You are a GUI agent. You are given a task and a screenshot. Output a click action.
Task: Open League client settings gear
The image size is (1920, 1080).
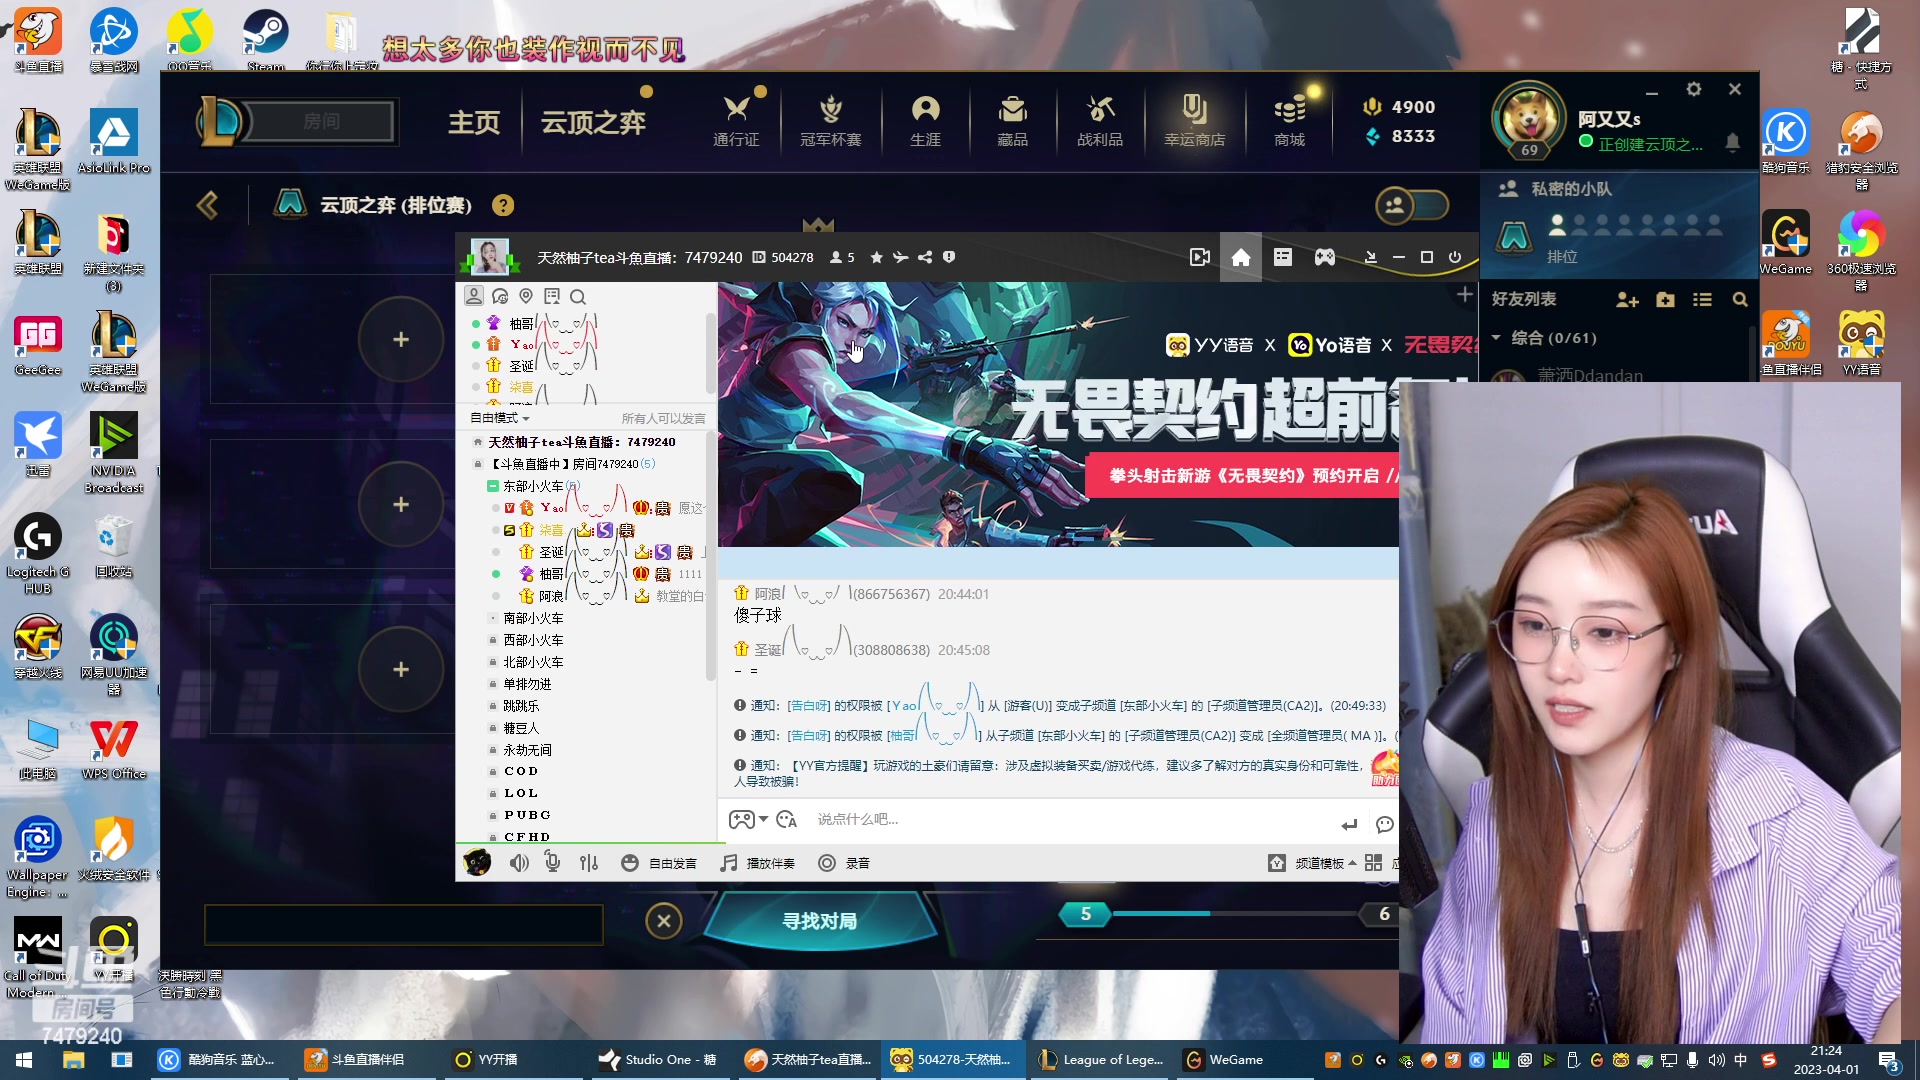coord(1693,89)
